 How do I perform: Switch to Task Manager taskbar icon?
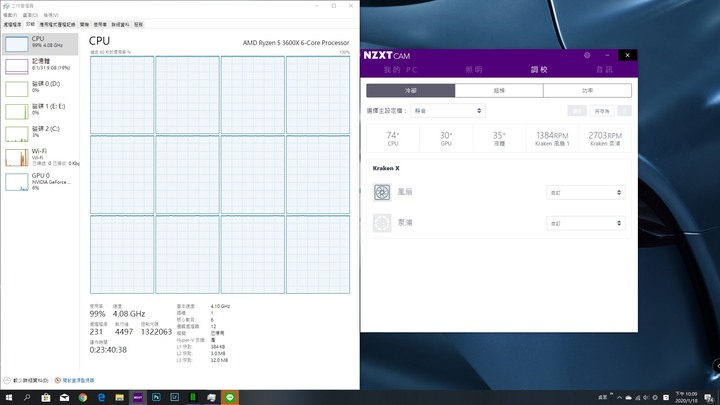coord(211,398)
